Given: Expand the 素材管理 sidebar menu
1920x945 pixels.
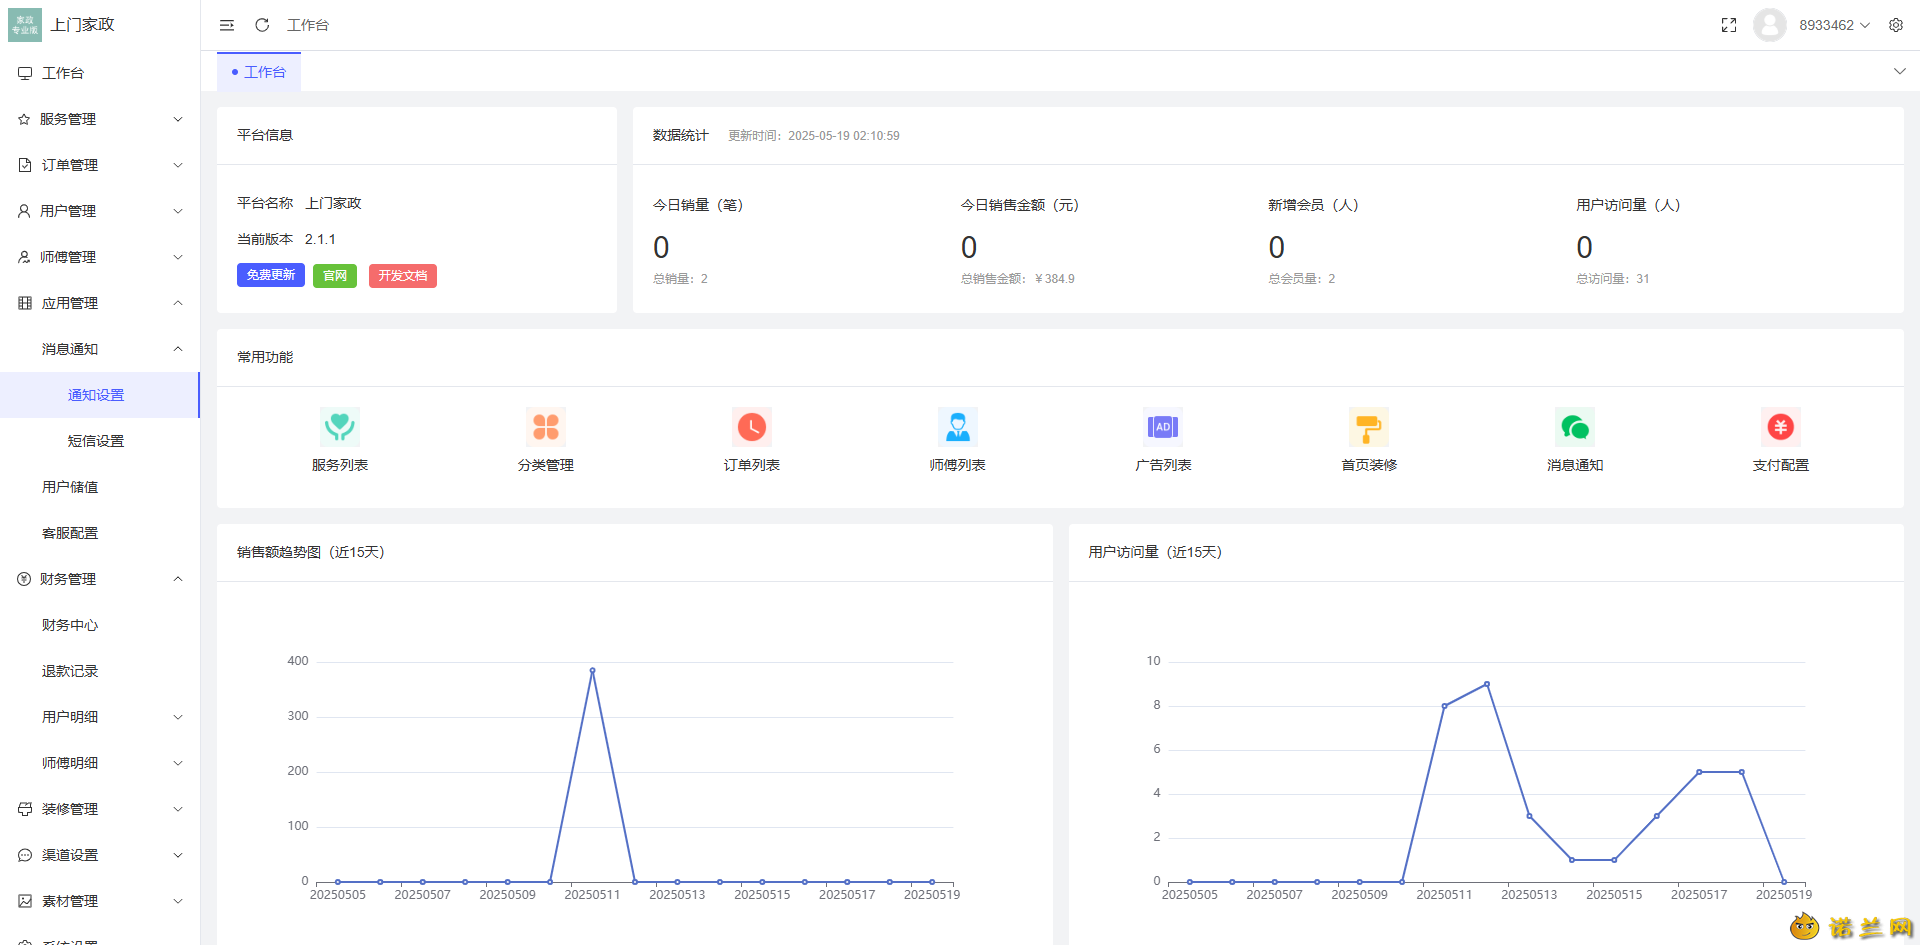Looking at the screenshot, I should tap(100, 901).
